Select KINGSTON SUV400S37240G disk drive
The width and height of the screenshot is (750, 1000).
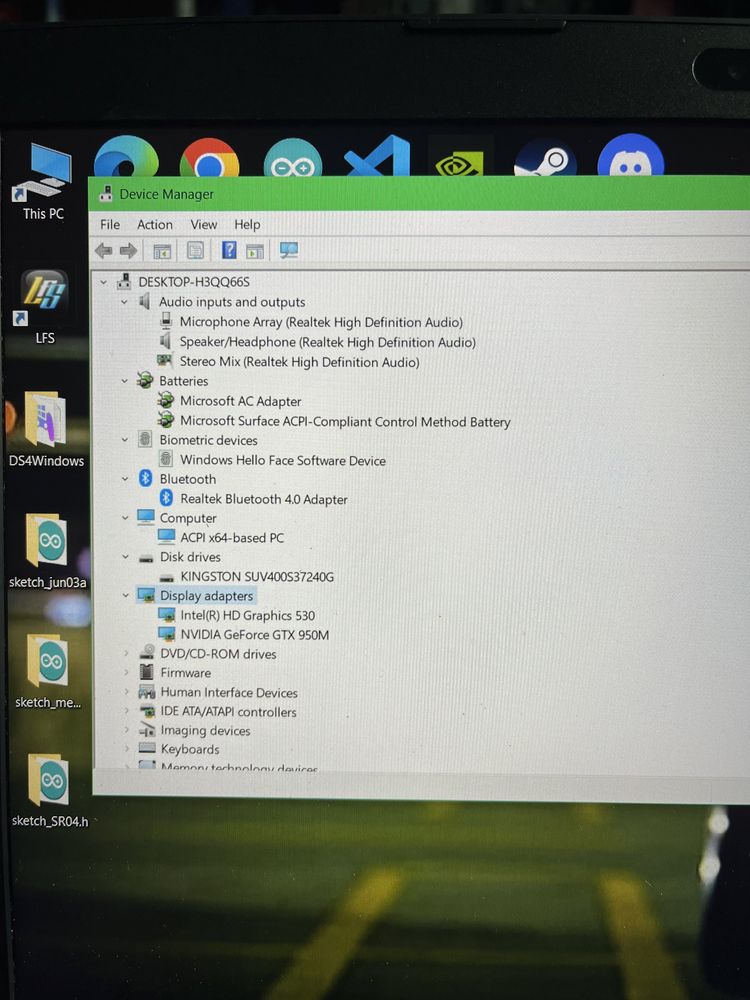pos(257,577)
